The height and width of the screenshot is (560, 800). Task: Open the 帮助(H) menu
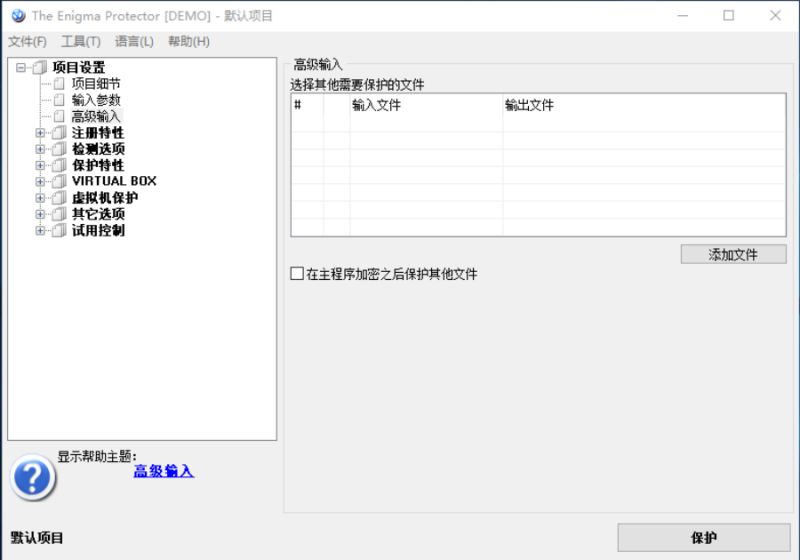click(189, 41)
